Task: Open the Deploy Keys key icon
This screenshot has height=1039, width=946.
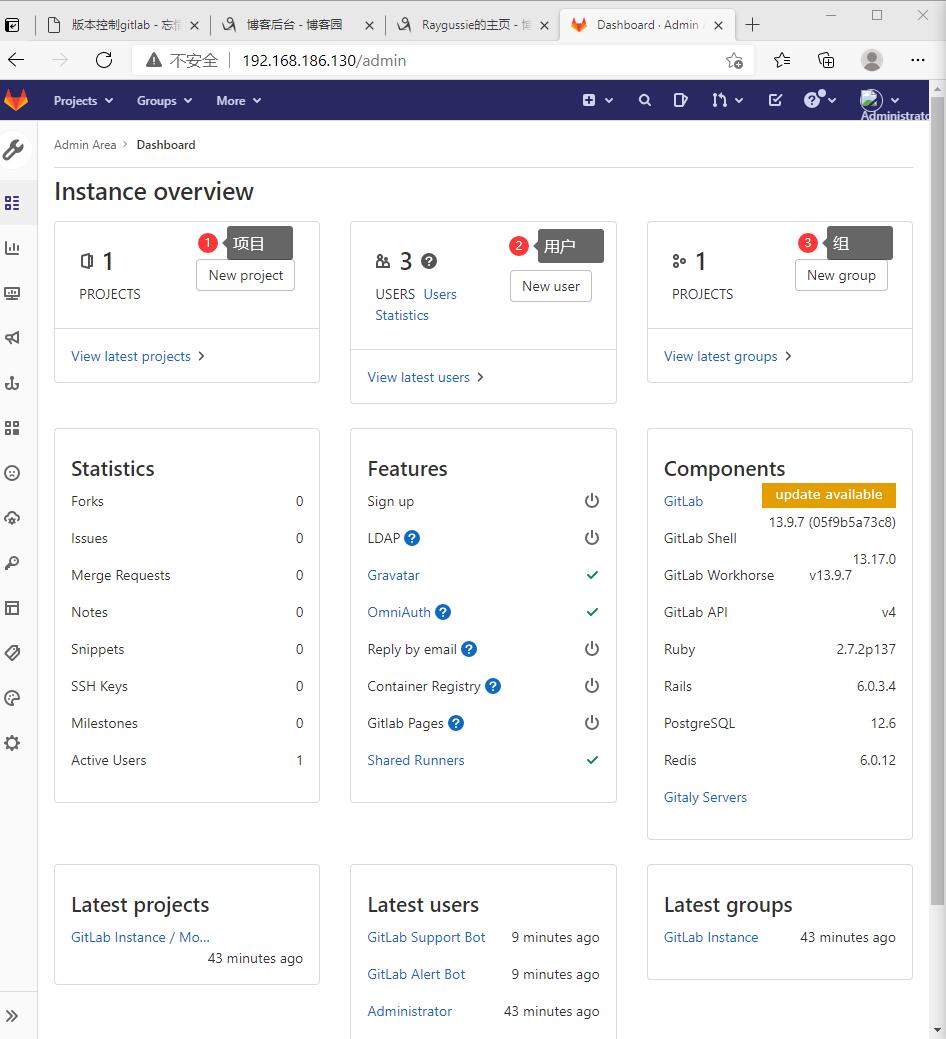Action: tap(12, 563)
